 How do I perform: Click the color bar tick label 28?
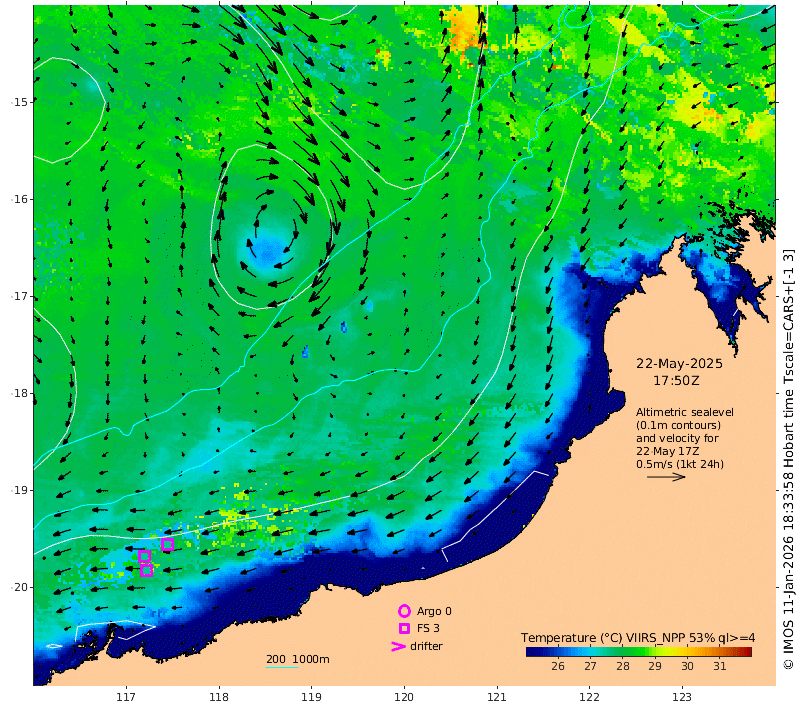(x=622, y=666)
